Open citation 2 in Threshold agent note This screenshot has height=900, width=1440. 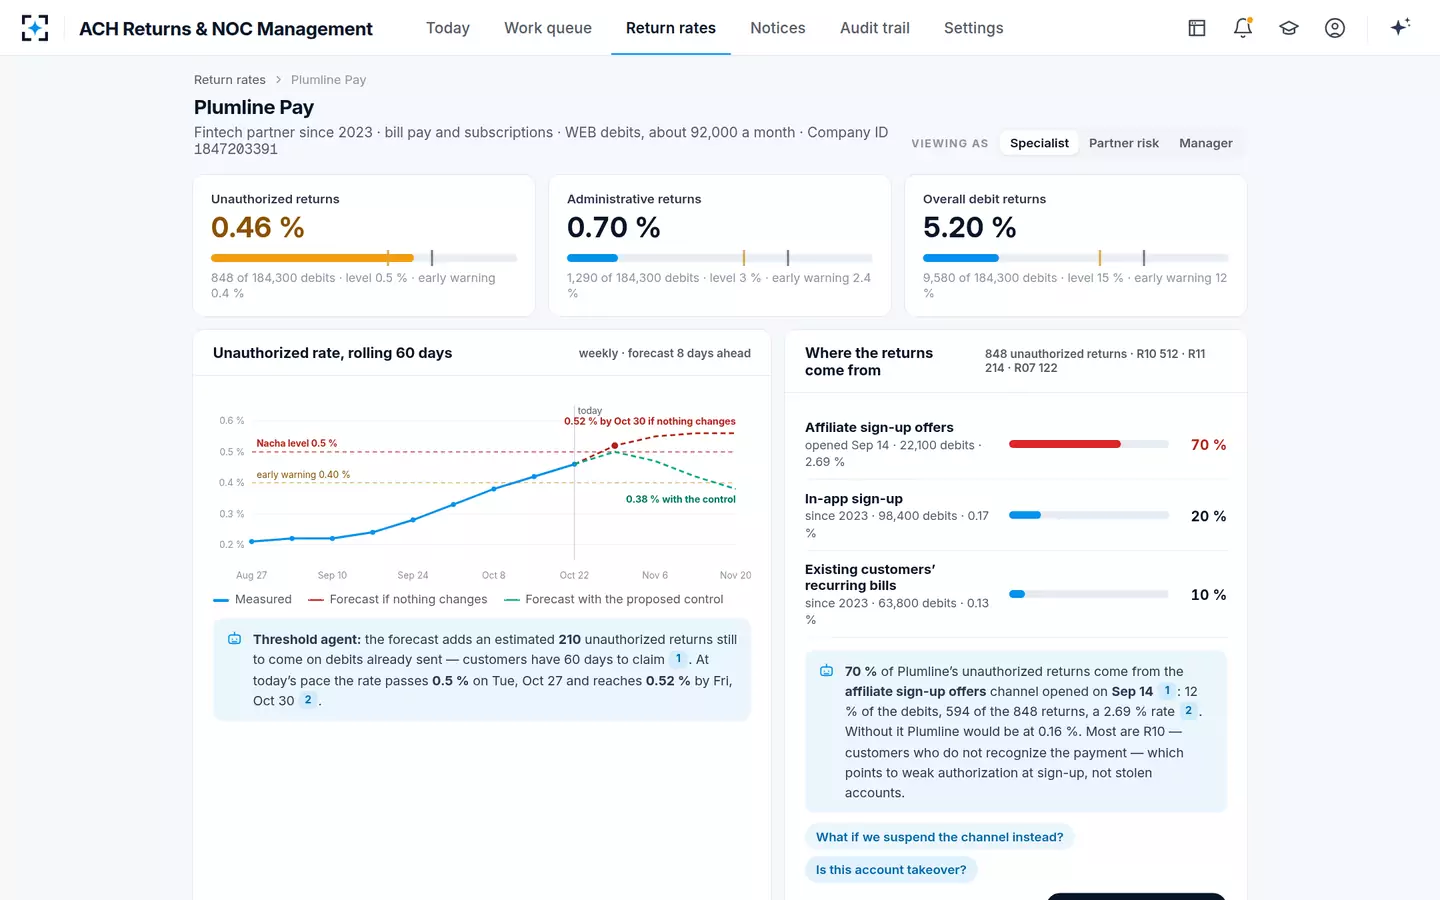(x=308, y=700)
